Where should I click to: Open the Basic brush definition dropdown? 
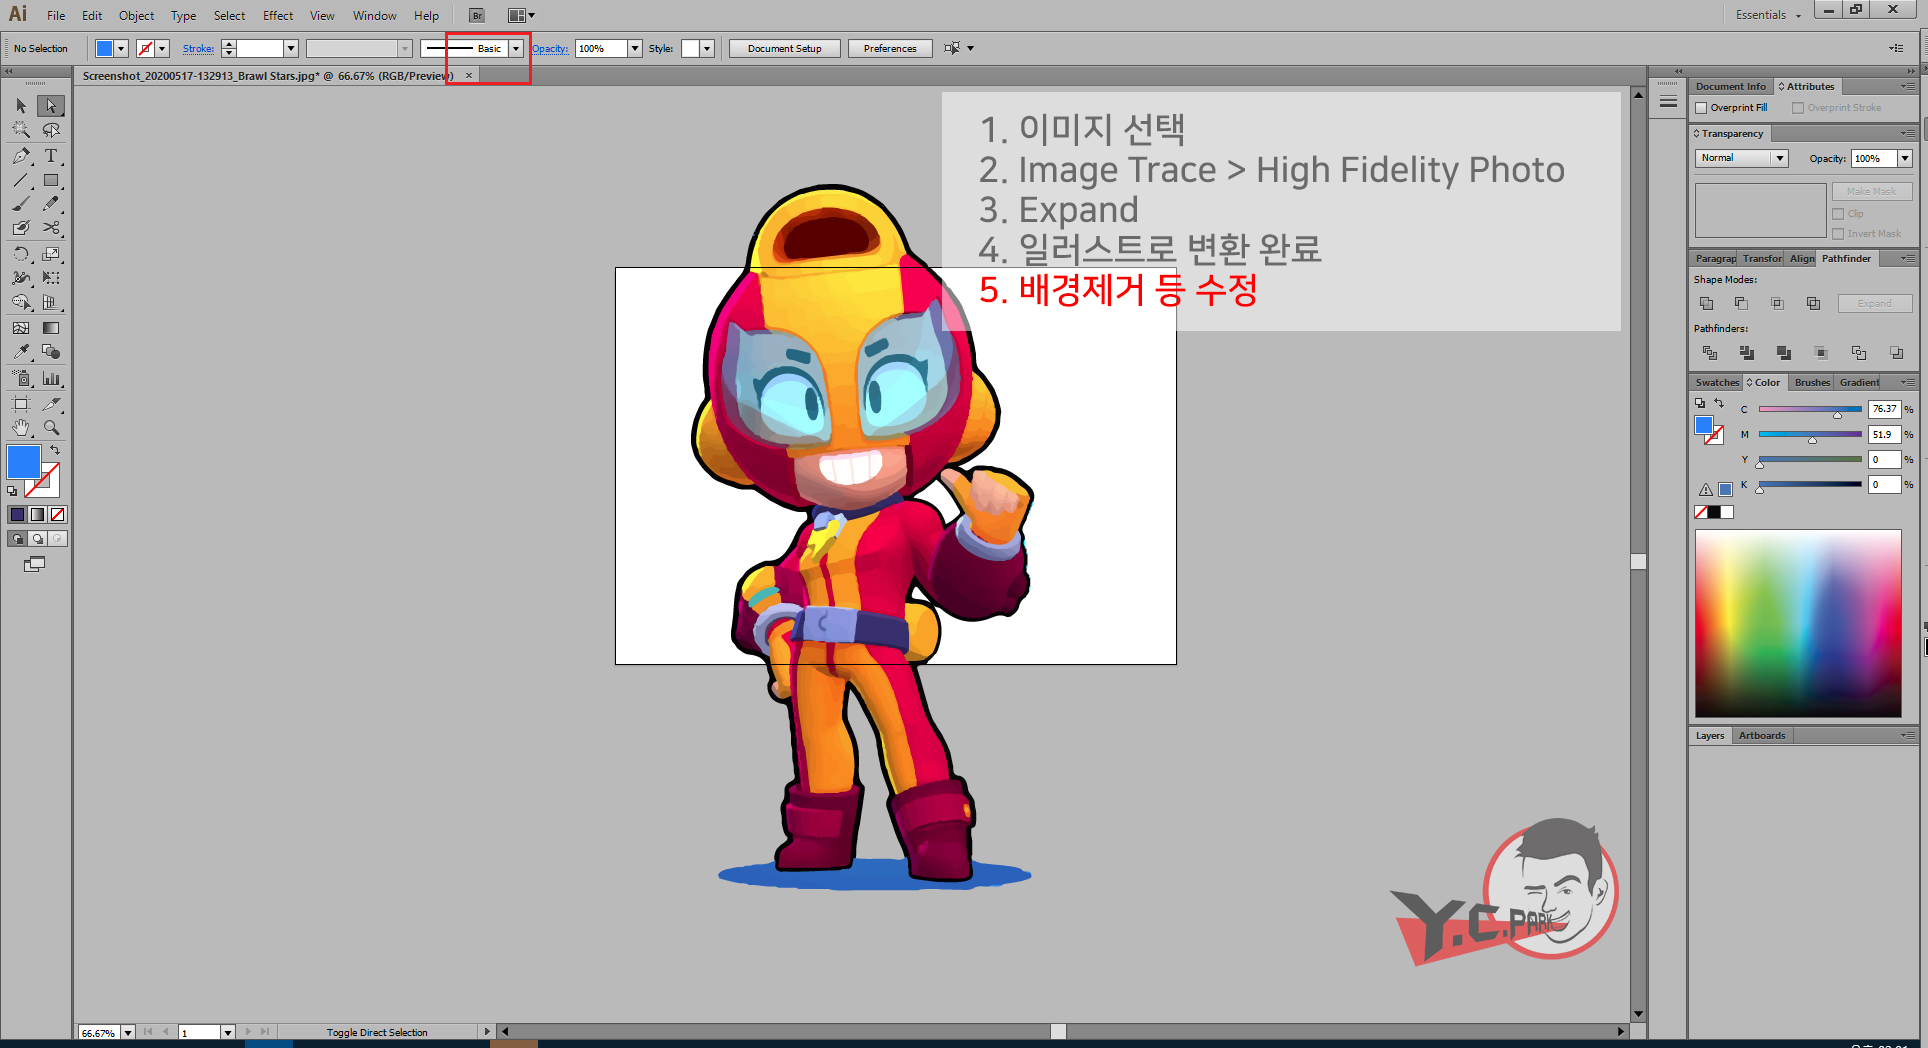pyautogui.click(x=516, y=48)
